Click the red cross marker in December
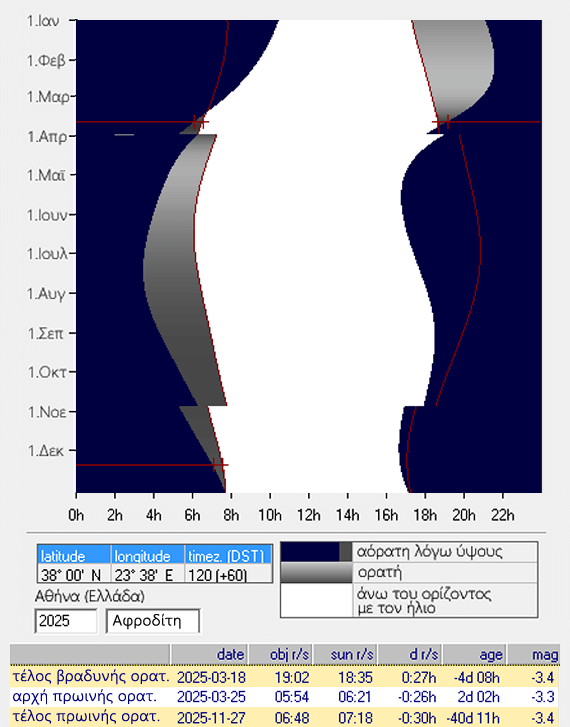 click(219, 465)
